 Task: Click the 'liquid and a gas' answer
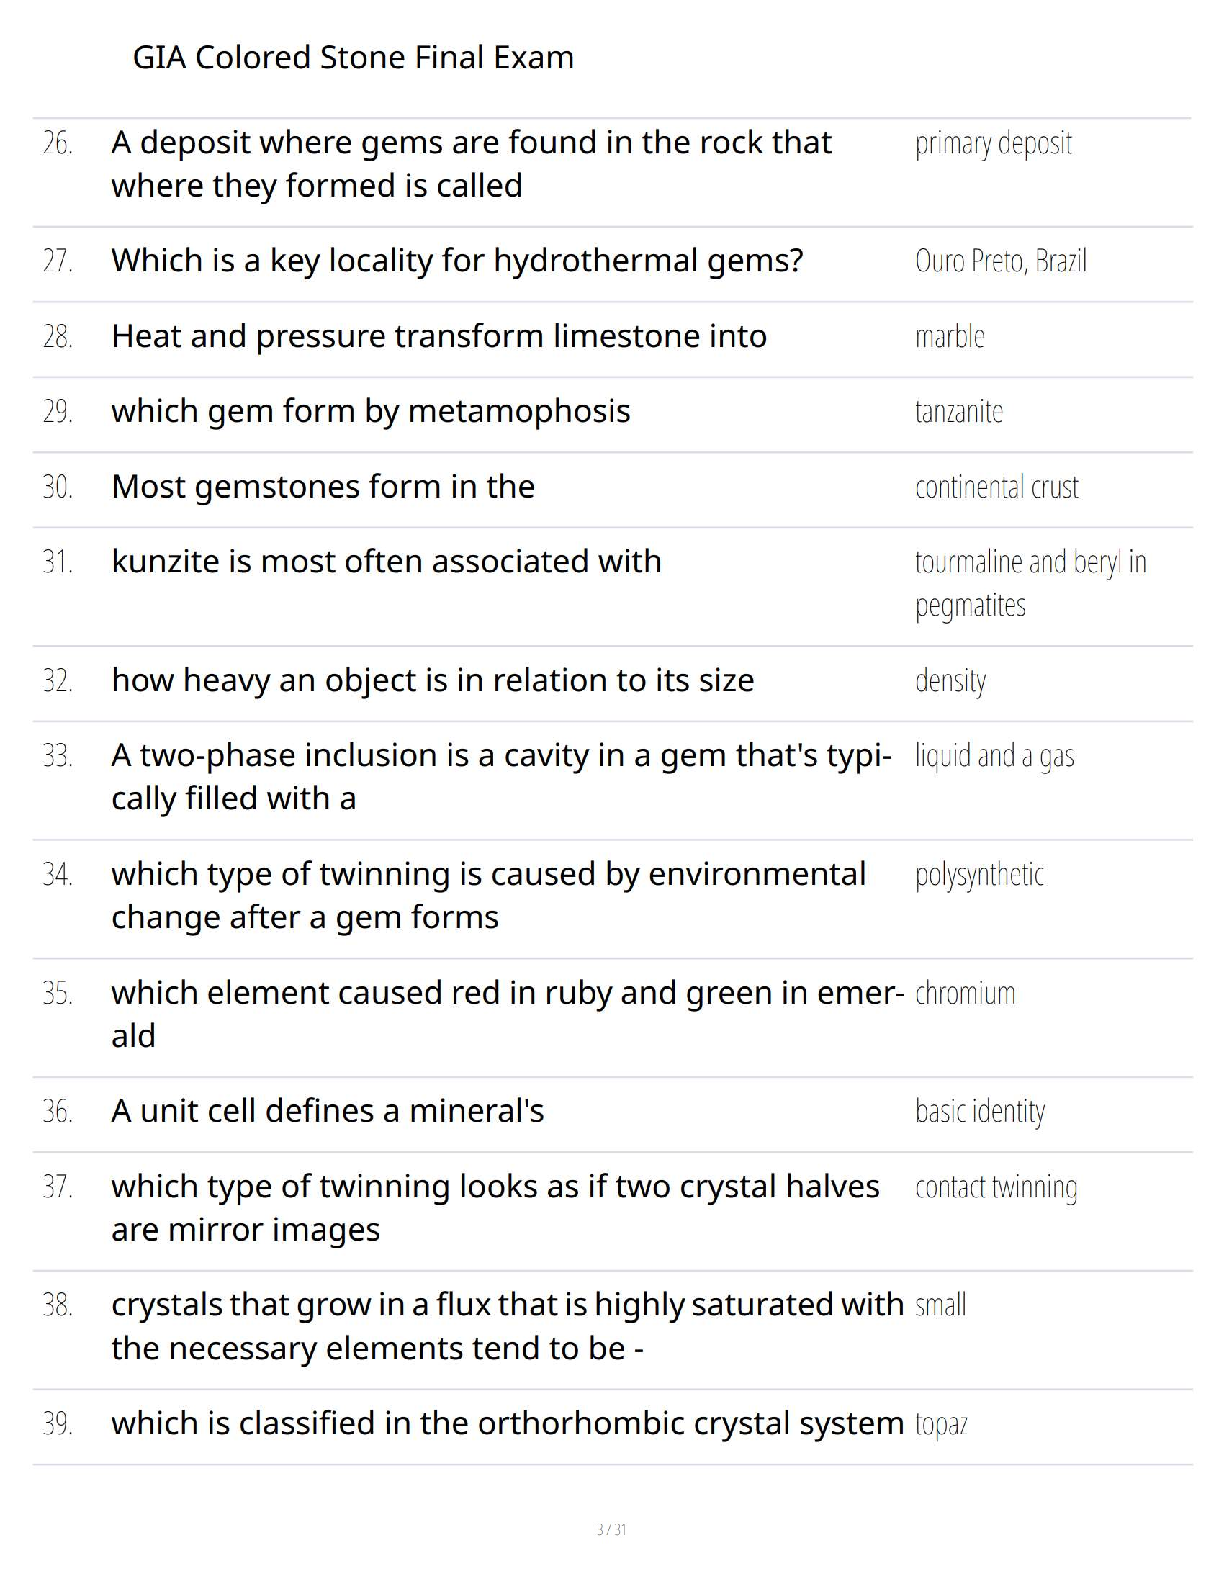point(994,756)
